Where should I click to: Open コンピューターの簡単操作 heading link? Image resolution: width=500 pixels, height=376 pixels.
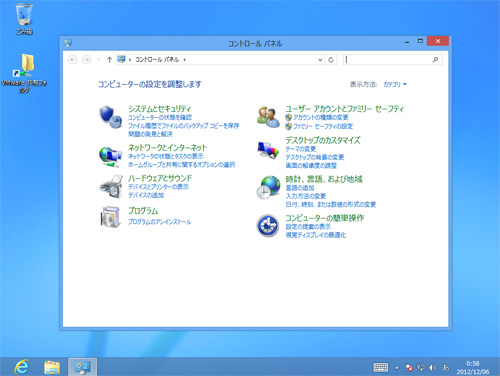325,218
